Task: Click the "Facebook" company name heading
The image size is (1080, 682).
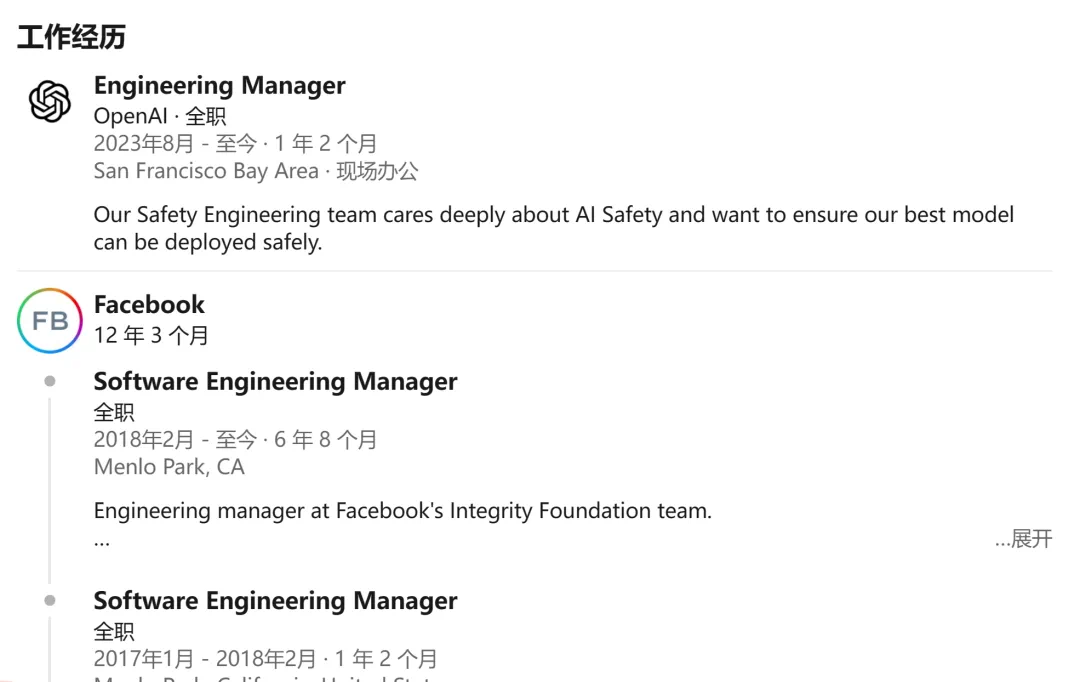Action: [149, 304]
